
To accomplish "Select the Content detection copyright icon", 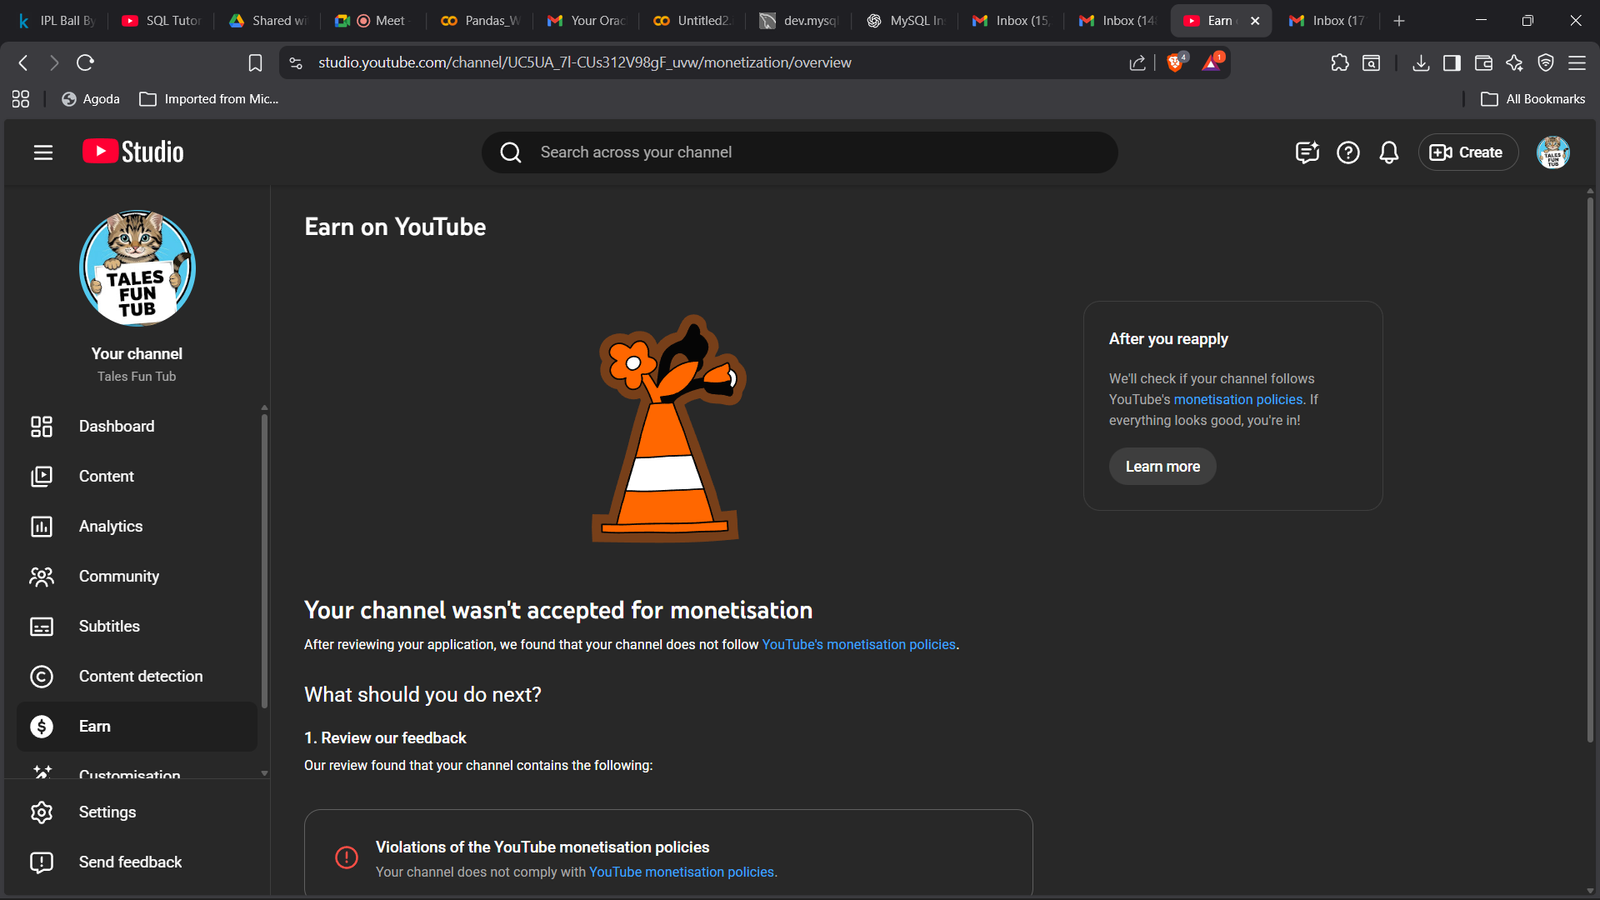I will point(42,676).
